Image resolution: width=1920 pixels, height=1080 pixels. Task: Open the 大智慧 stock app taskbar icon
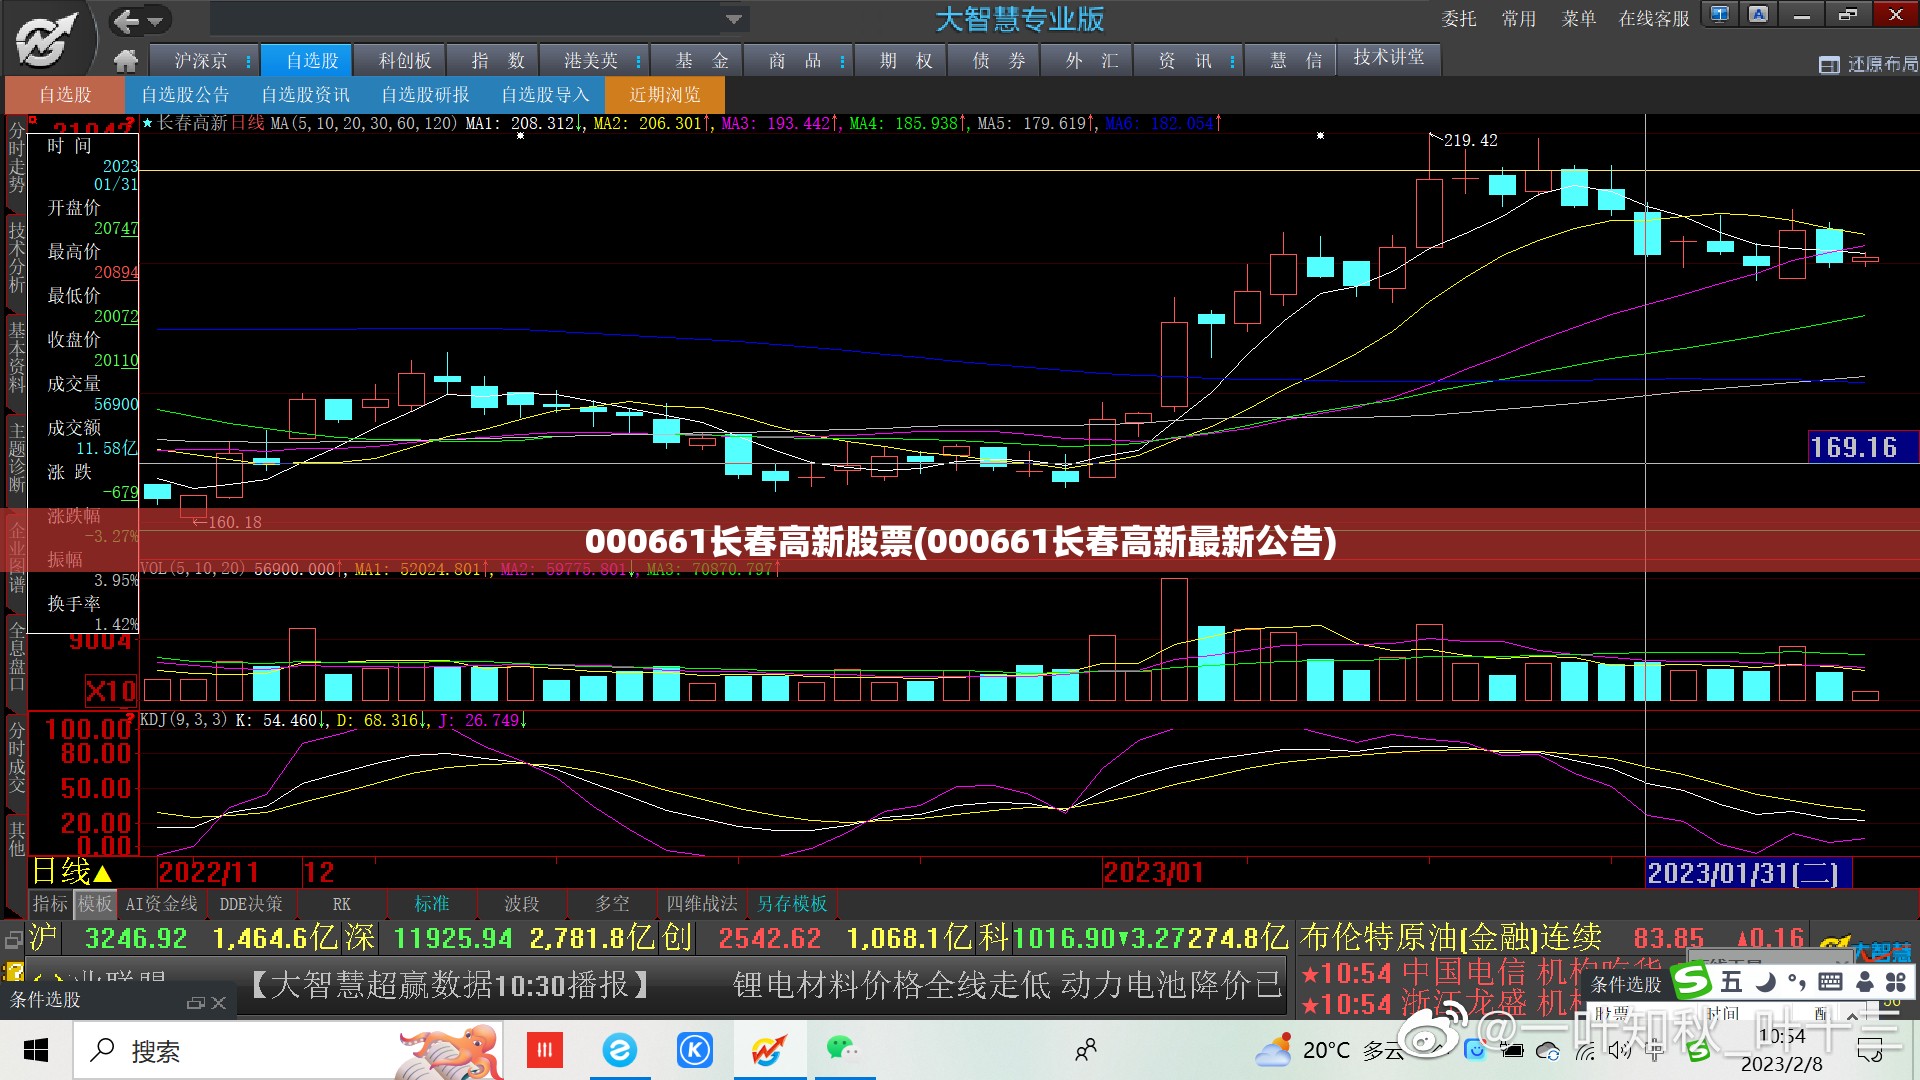click(x=769, y=1050)
